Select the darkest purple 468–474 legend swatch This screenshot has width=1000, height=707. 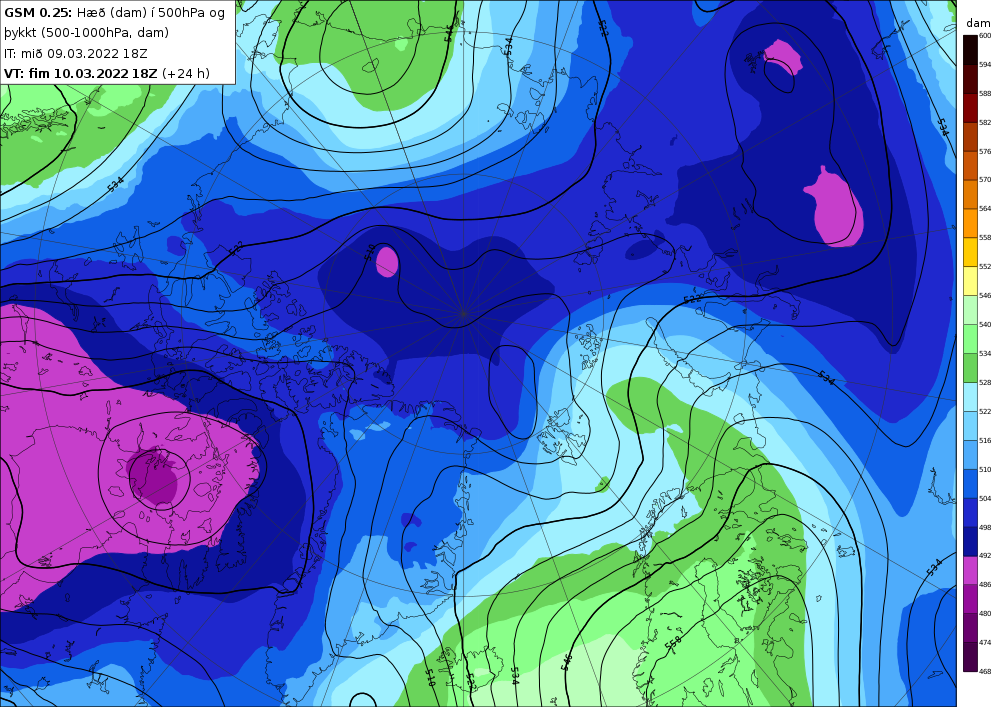pyautogui.click(x=970, y=657)
